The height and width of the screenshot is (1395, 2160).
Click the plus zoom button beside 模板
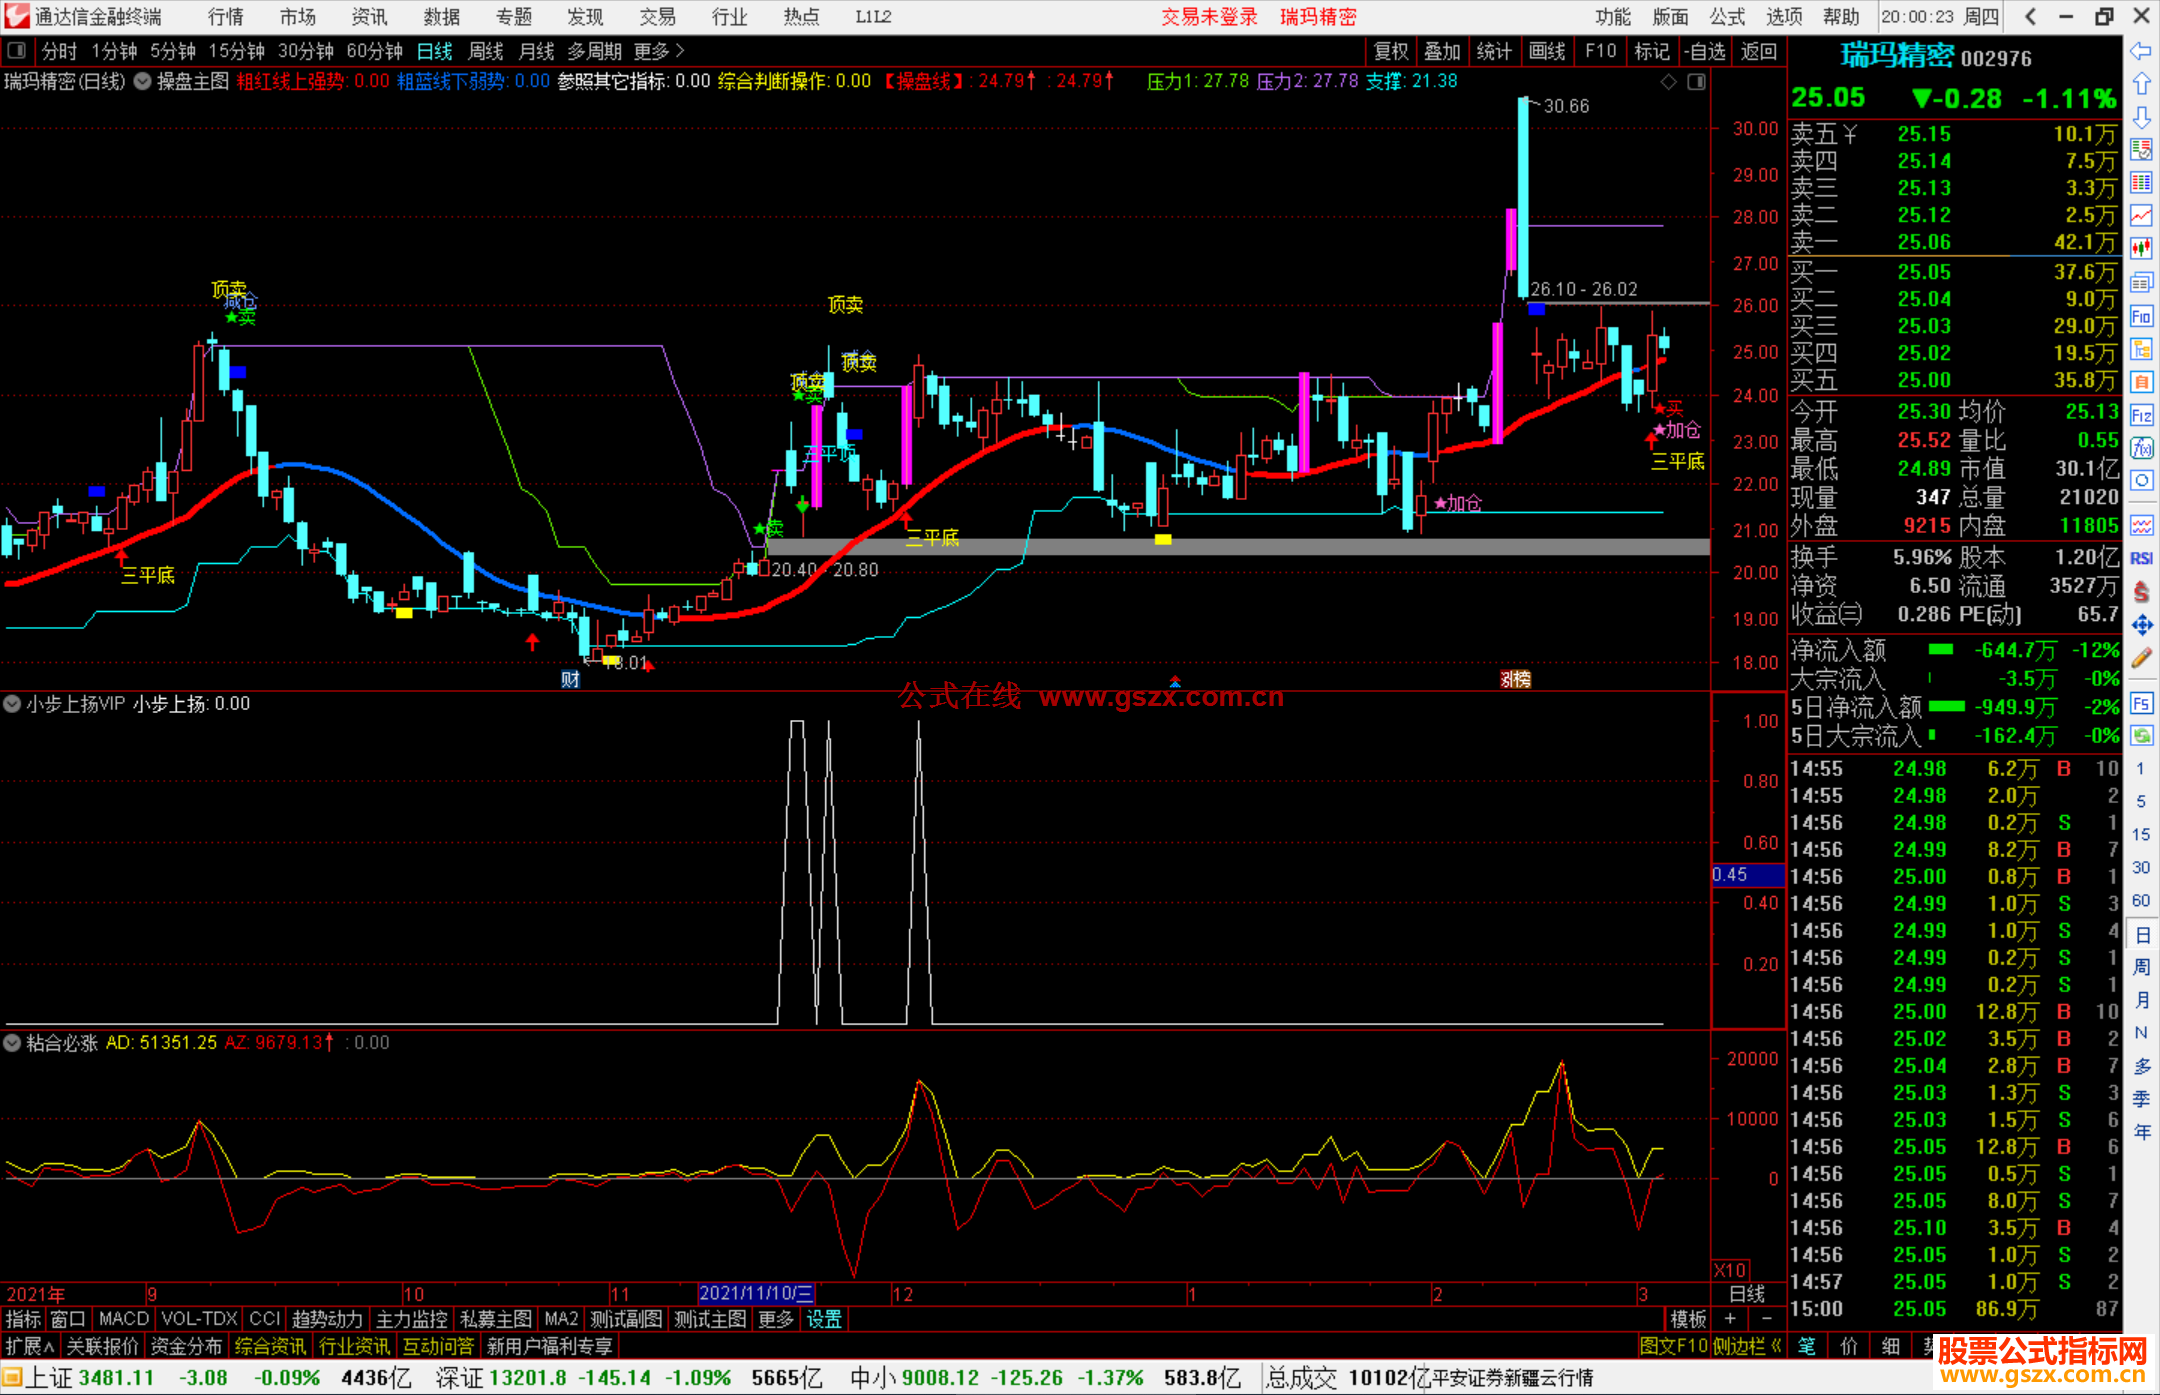1730,1319
